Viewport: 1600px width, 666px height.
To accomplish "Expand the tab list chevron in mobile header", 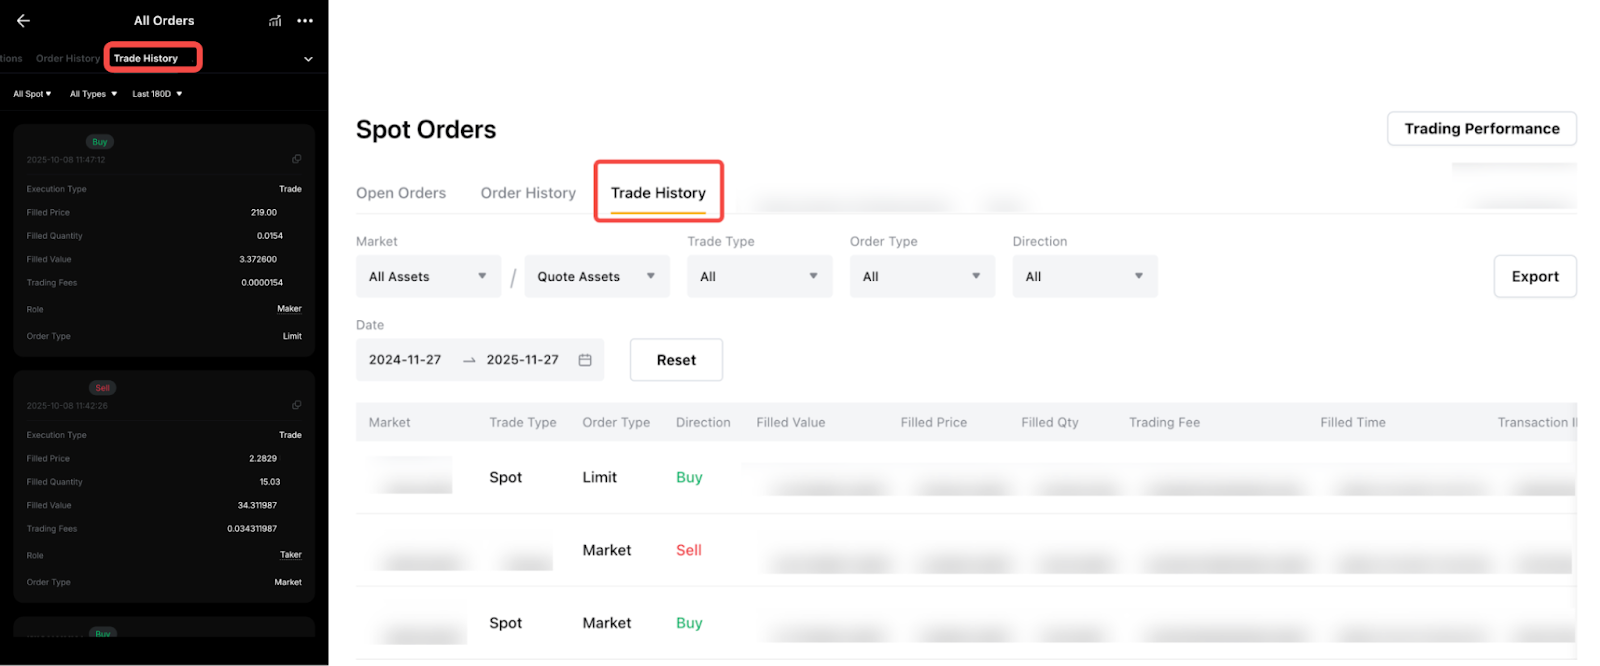I will (308, 59).
